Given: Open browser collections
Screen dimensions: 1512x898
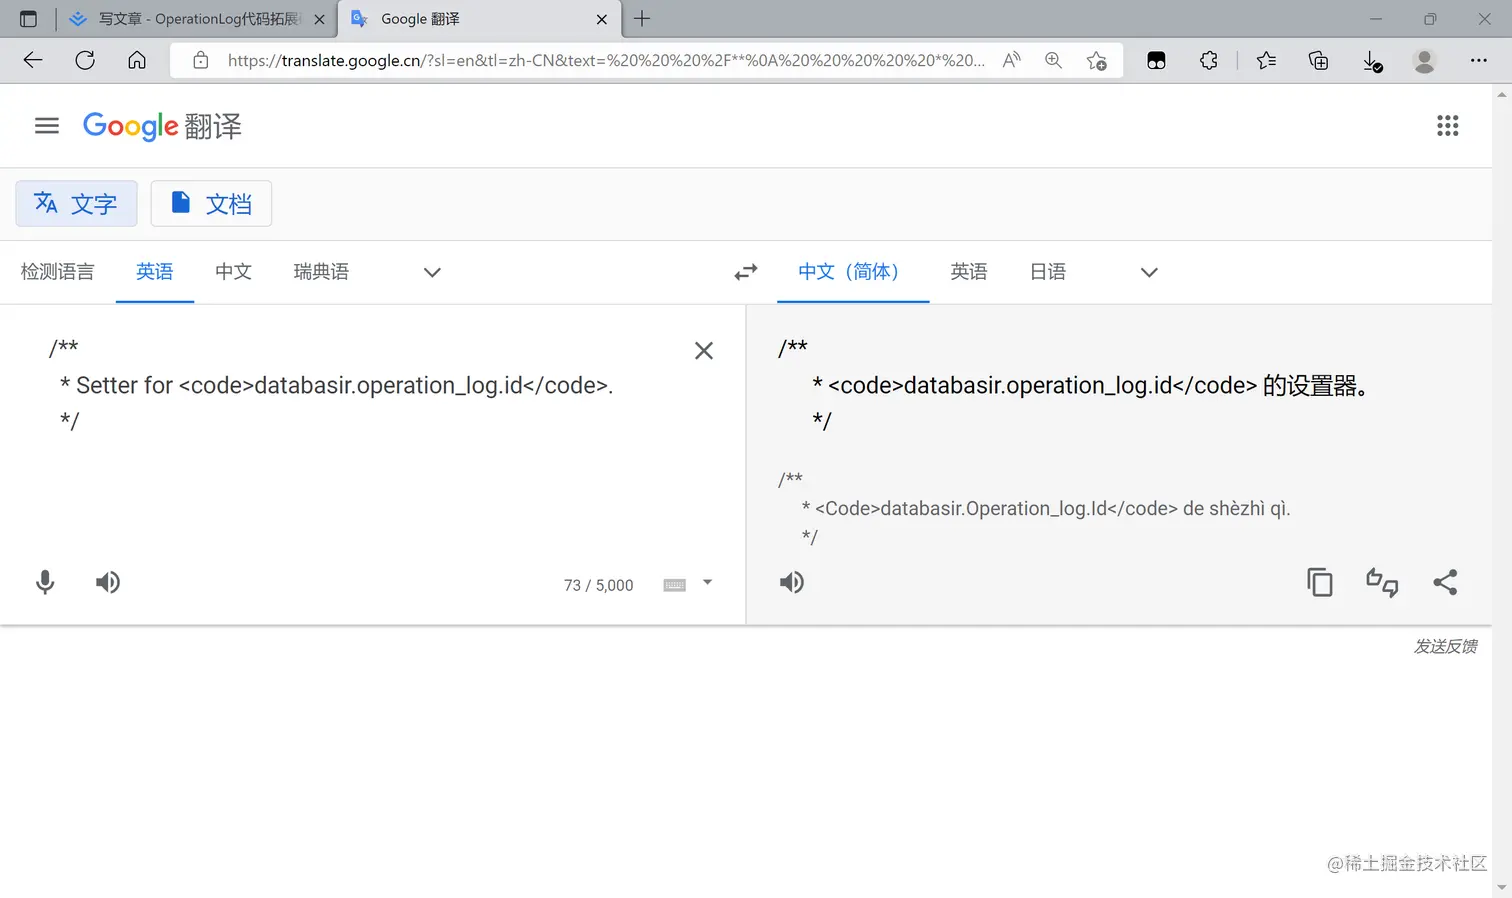Looking at the screenshot, I should pyautogui.click(x=1319, y=60).
